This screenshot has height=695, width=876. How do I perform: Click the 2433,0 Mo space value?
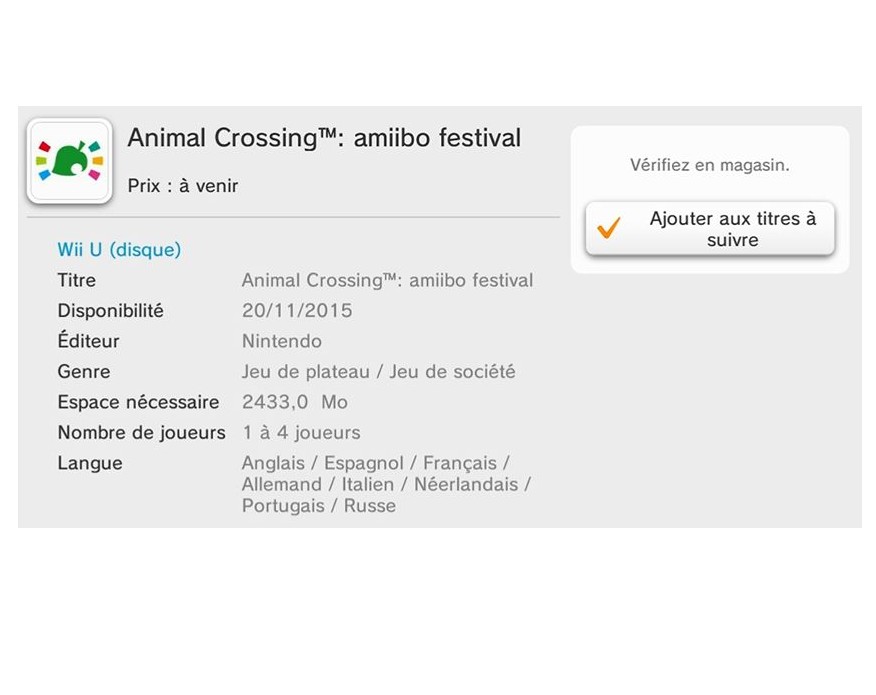[294, 402]
